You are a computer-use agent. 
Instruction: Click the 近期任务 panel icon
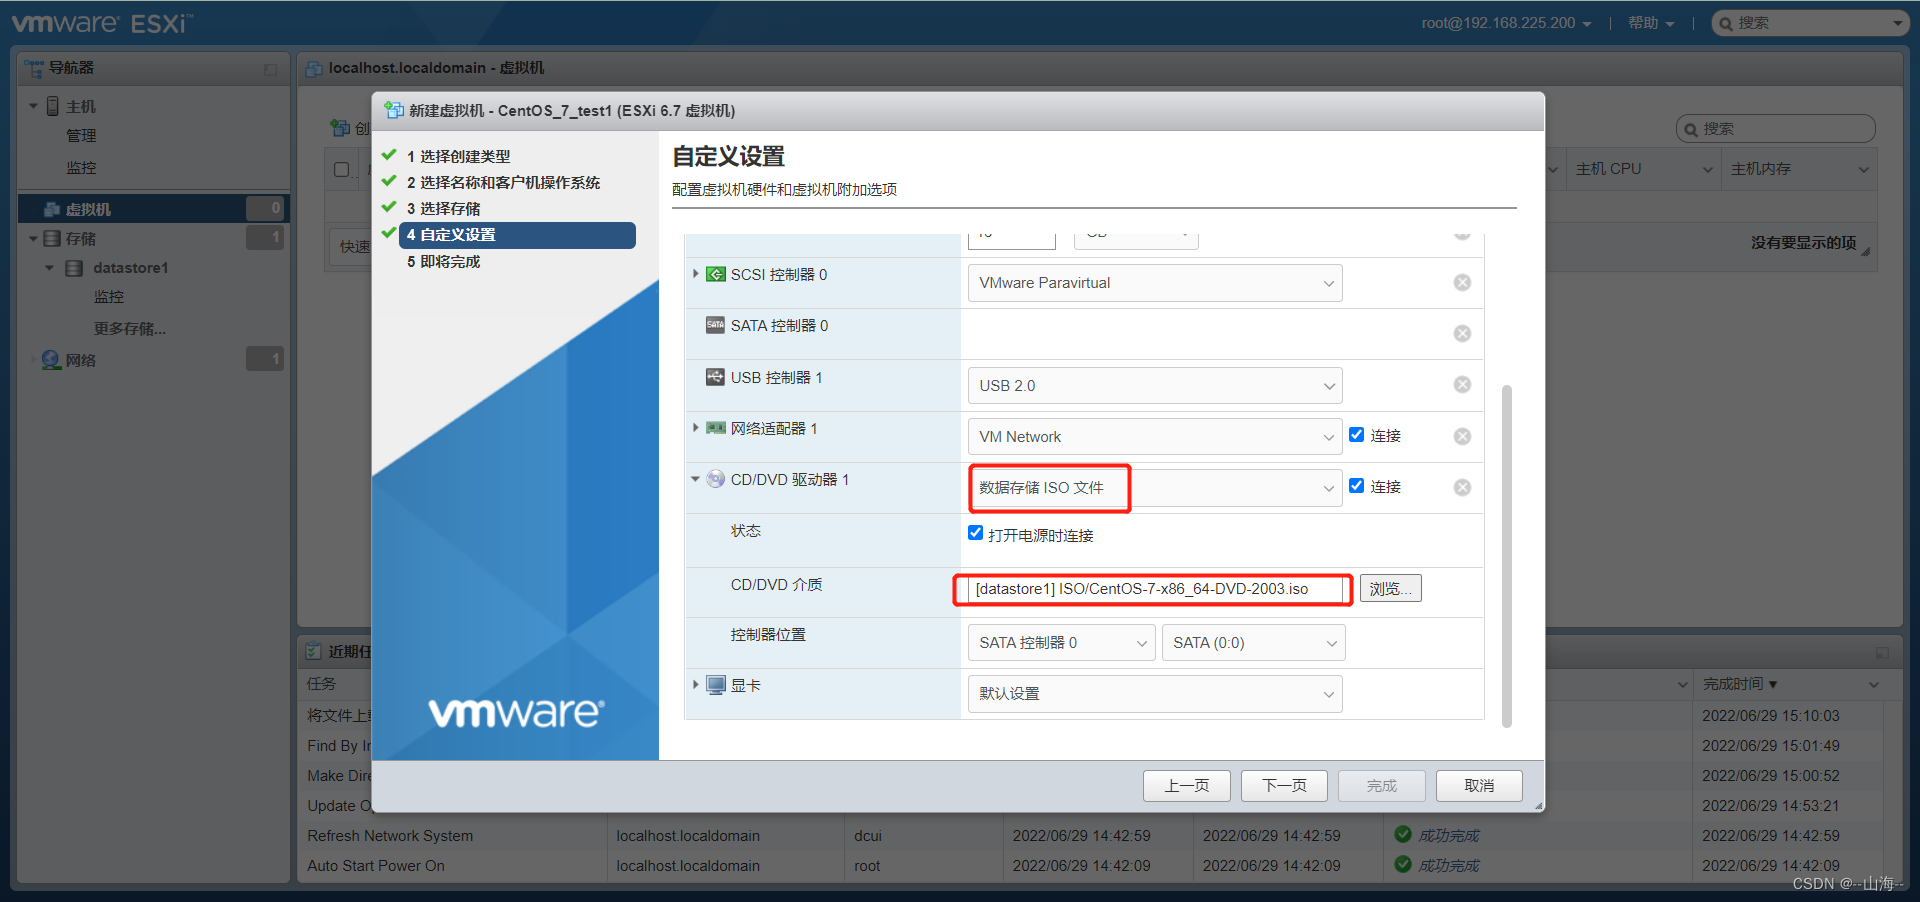pos(314,651)
